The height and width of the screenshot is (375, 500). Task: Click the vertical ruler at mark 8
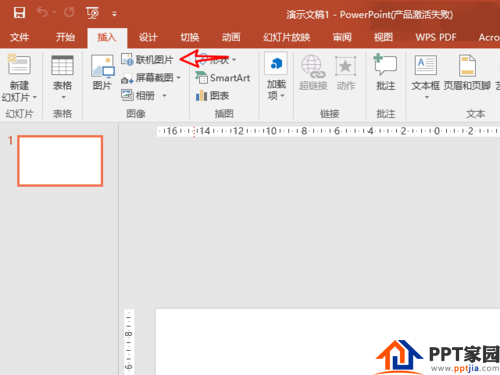click(x=129, y=334)
